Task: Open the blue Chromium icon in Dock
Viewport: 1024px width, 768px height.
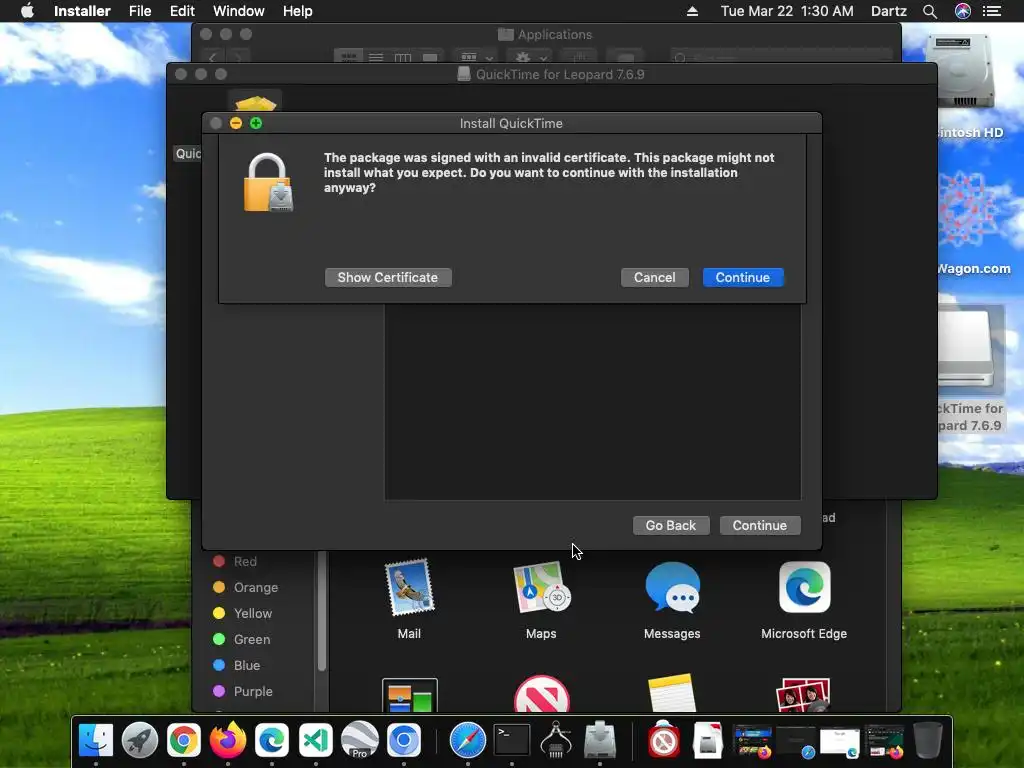Action: [x=404, y=741]
